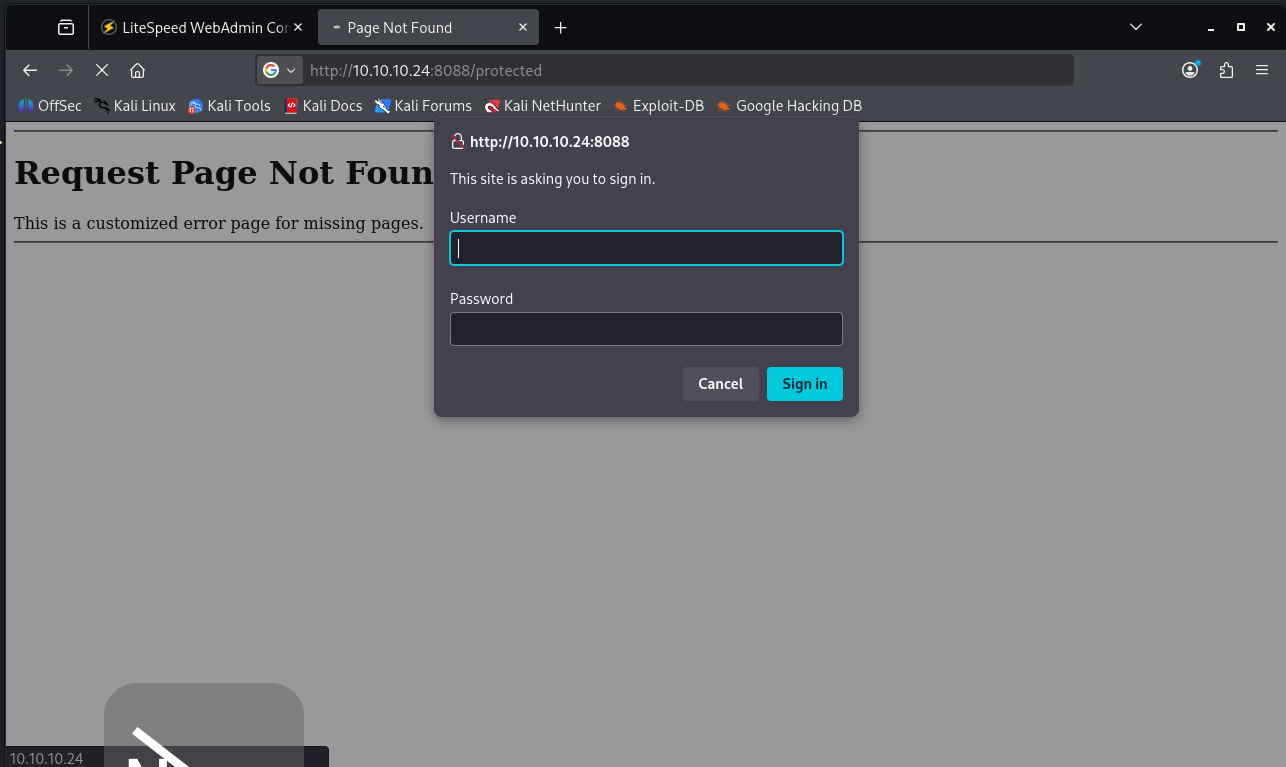Open the hamburger application menu

(1262, 70)
